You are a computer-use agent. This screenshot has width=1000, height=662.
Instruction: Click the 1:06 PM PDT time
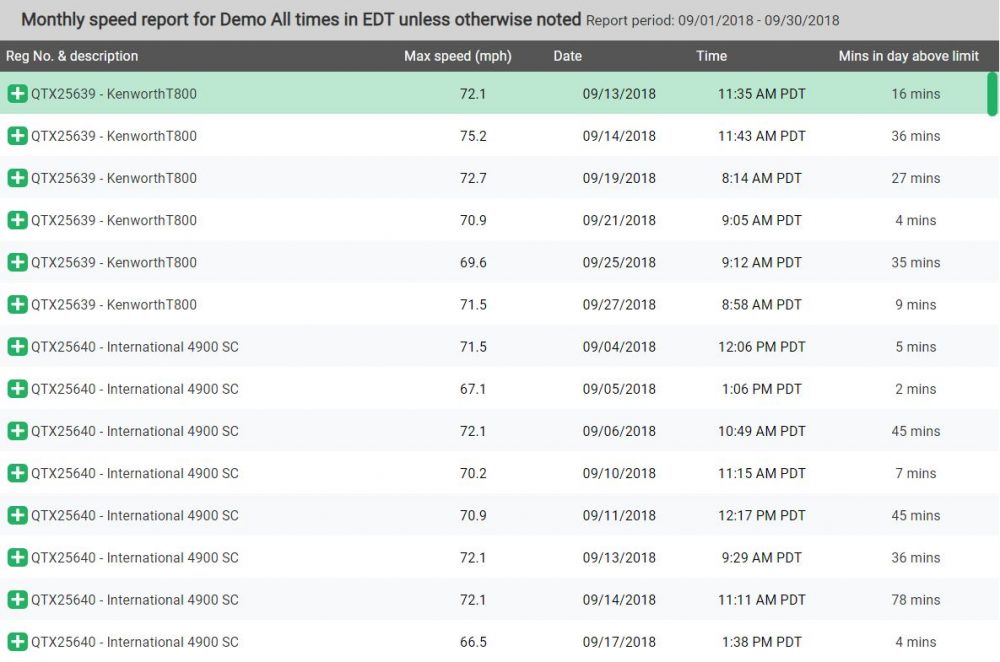tap(761, 388)
